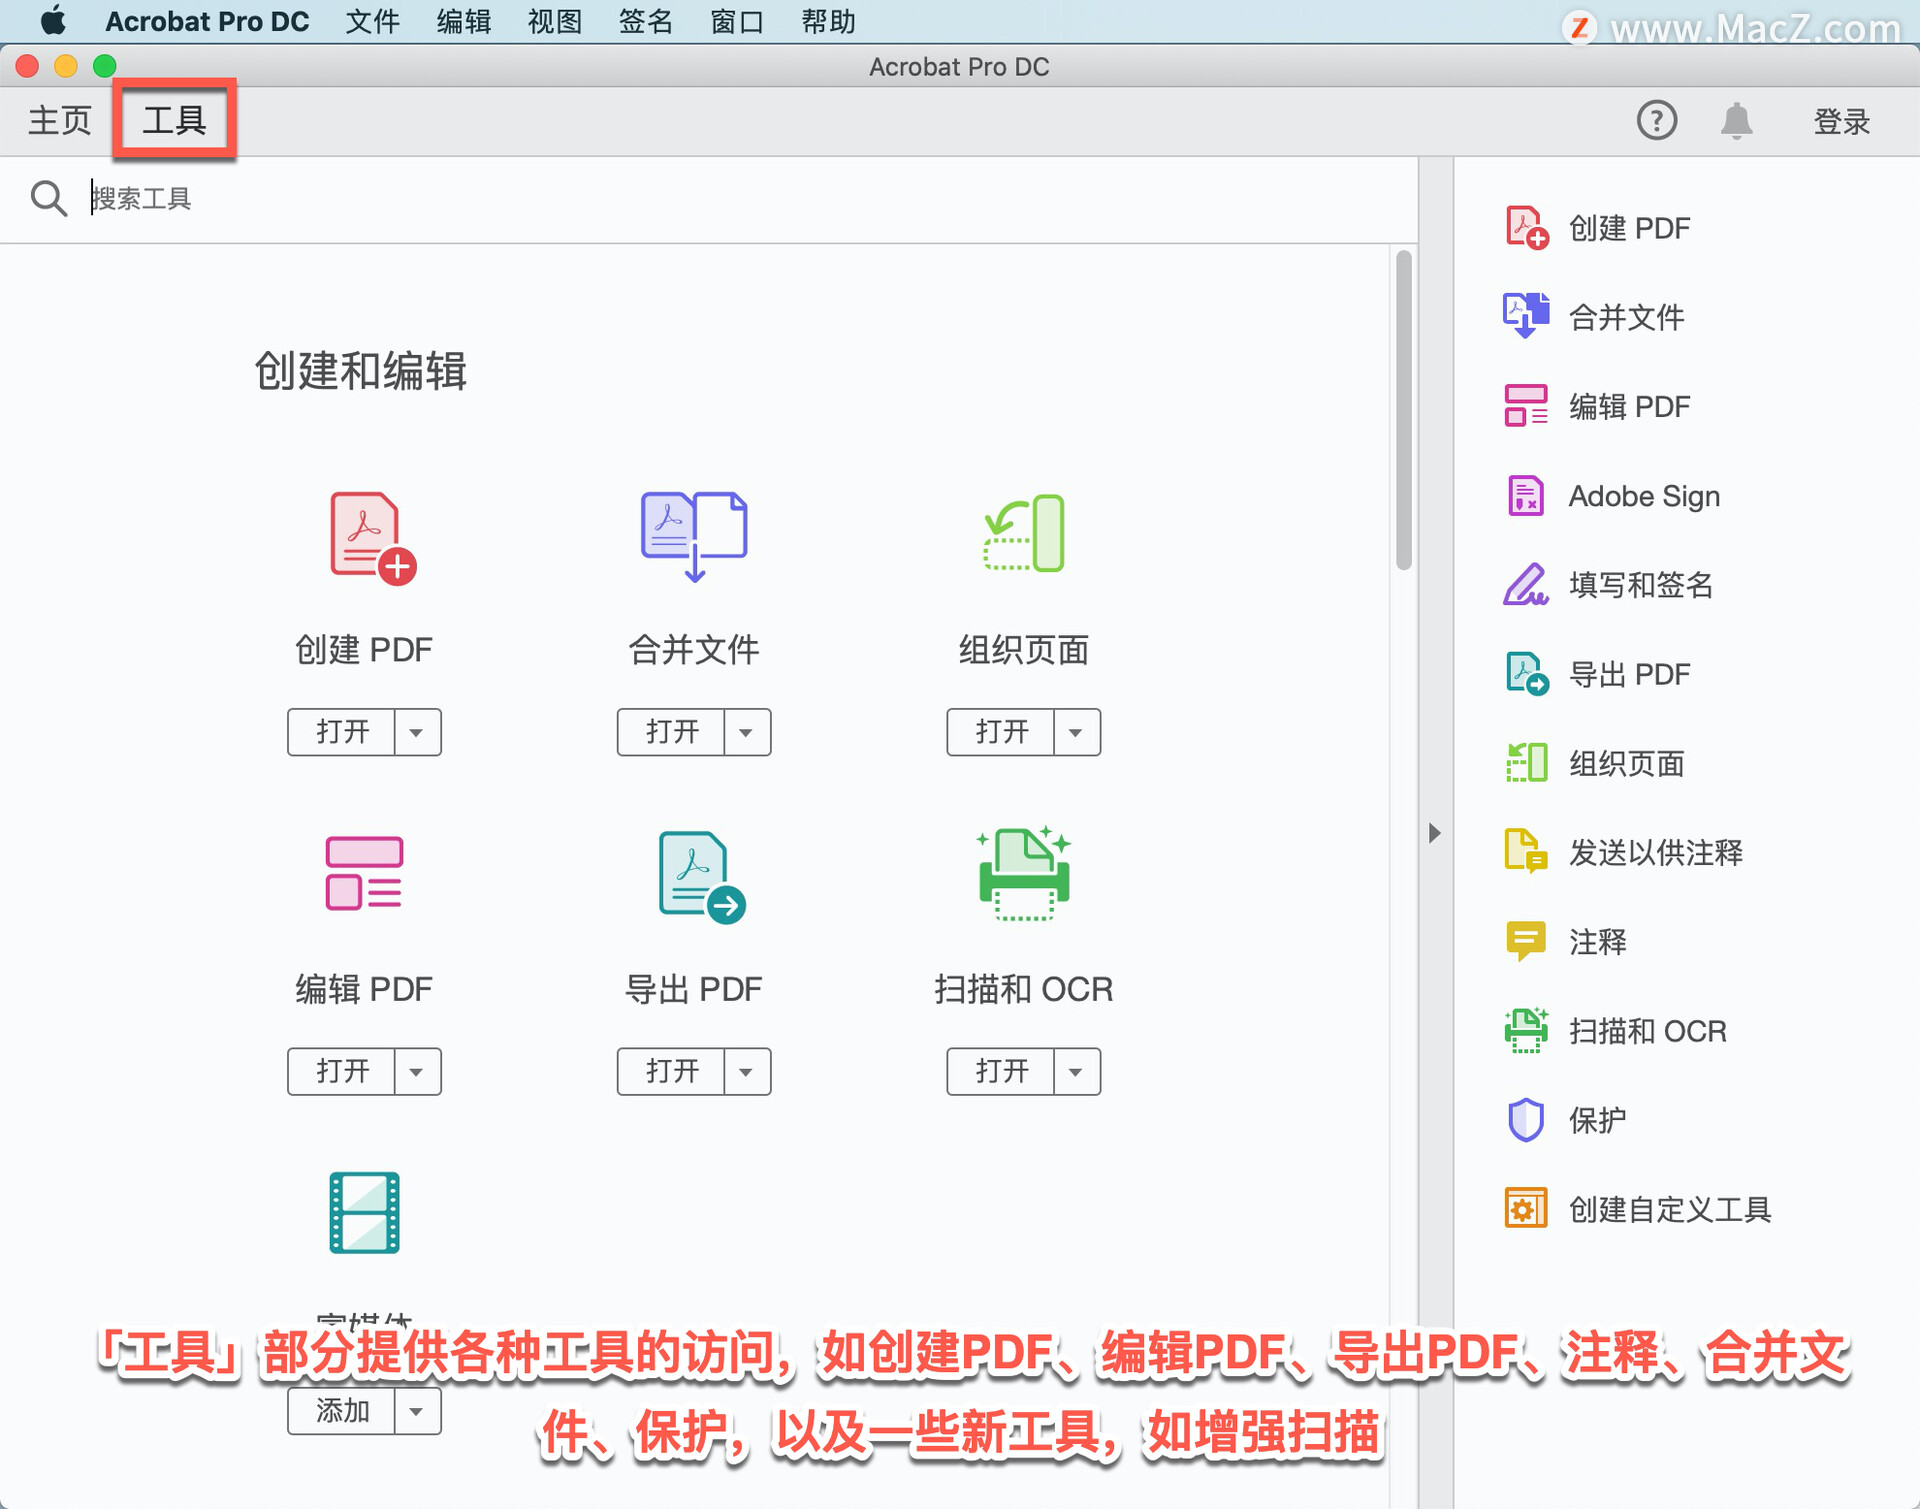
Task: Click the Combine Files (合并文件) large icon
Action: coord(694,537)
